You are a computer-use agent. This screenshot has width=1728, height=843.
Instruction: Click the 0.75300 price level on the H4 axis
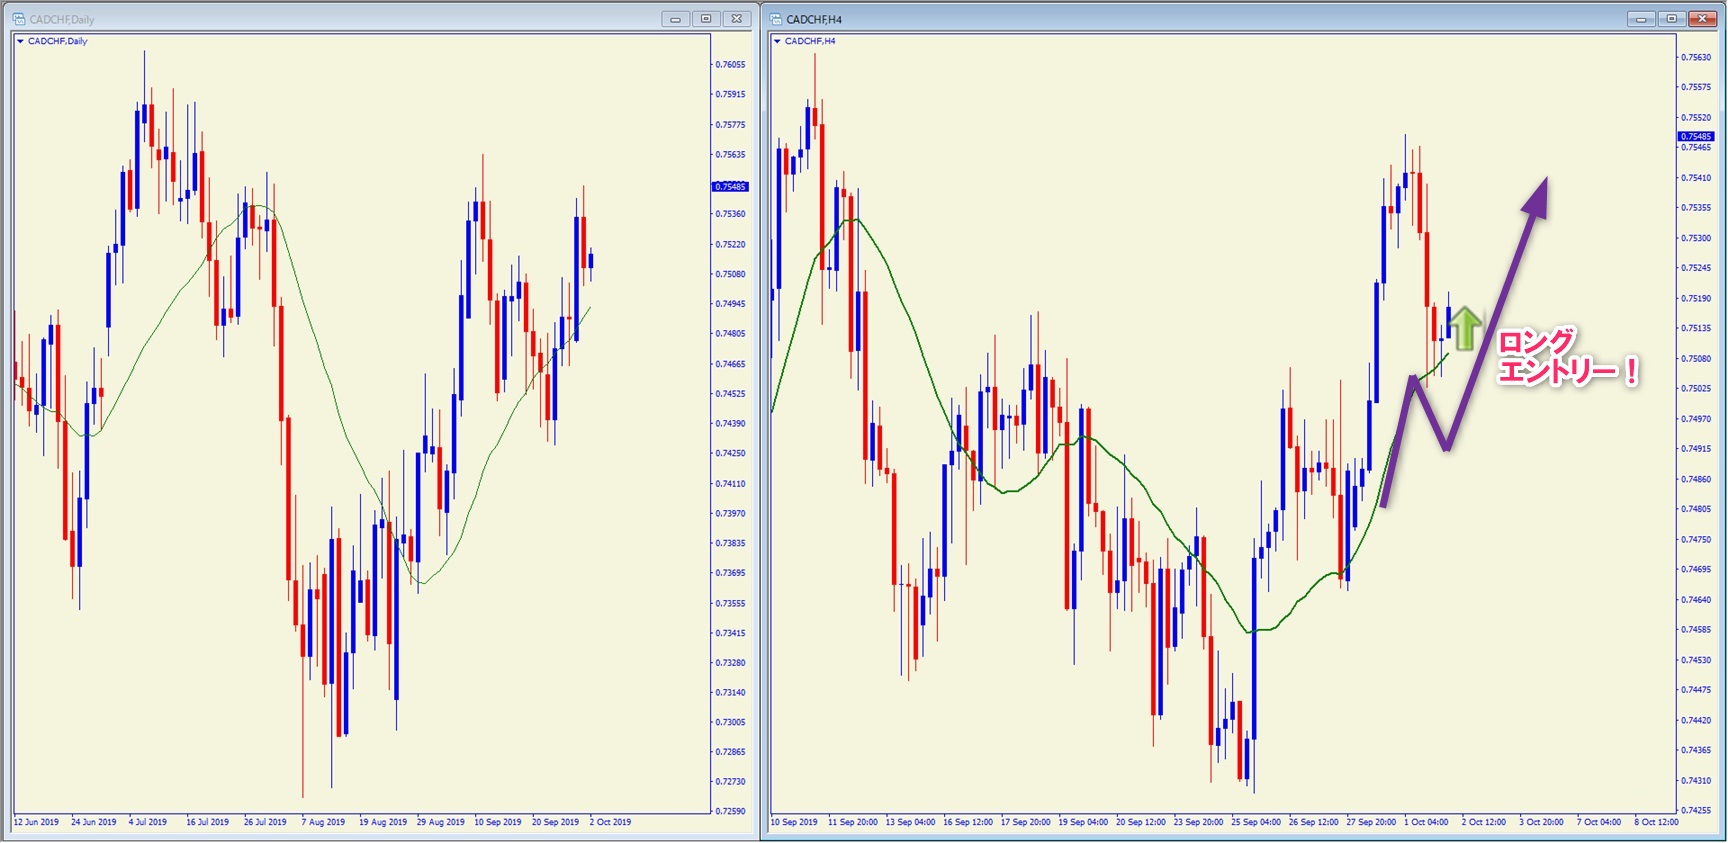point(1696,238)
